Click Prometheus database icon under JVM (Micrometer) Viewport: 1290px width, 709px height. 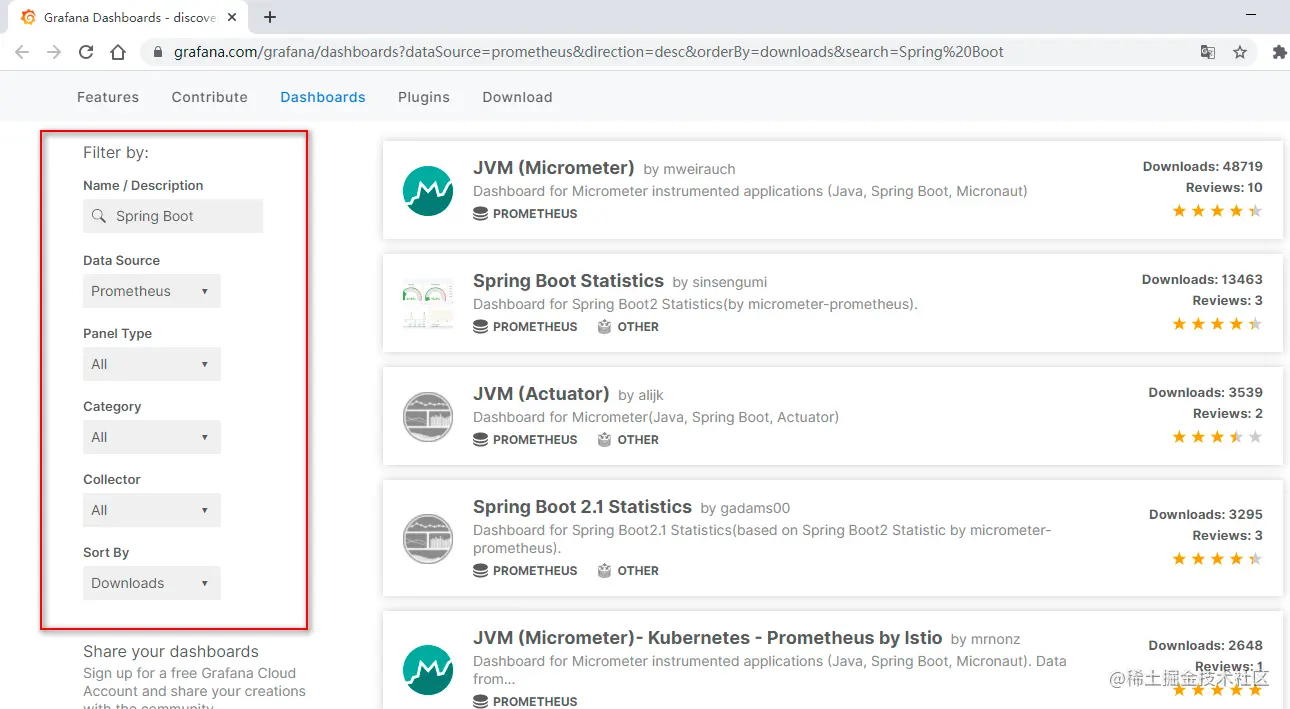click(480, 213)
